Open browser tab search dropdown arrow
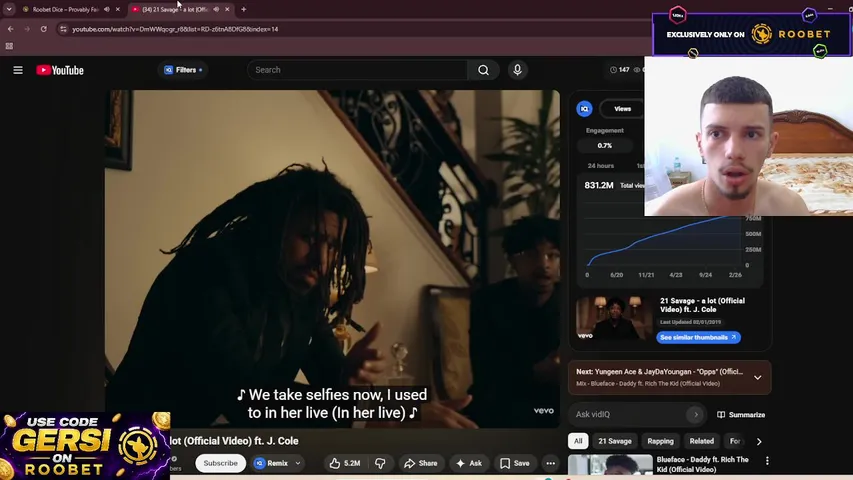 [x=9, y=9]
